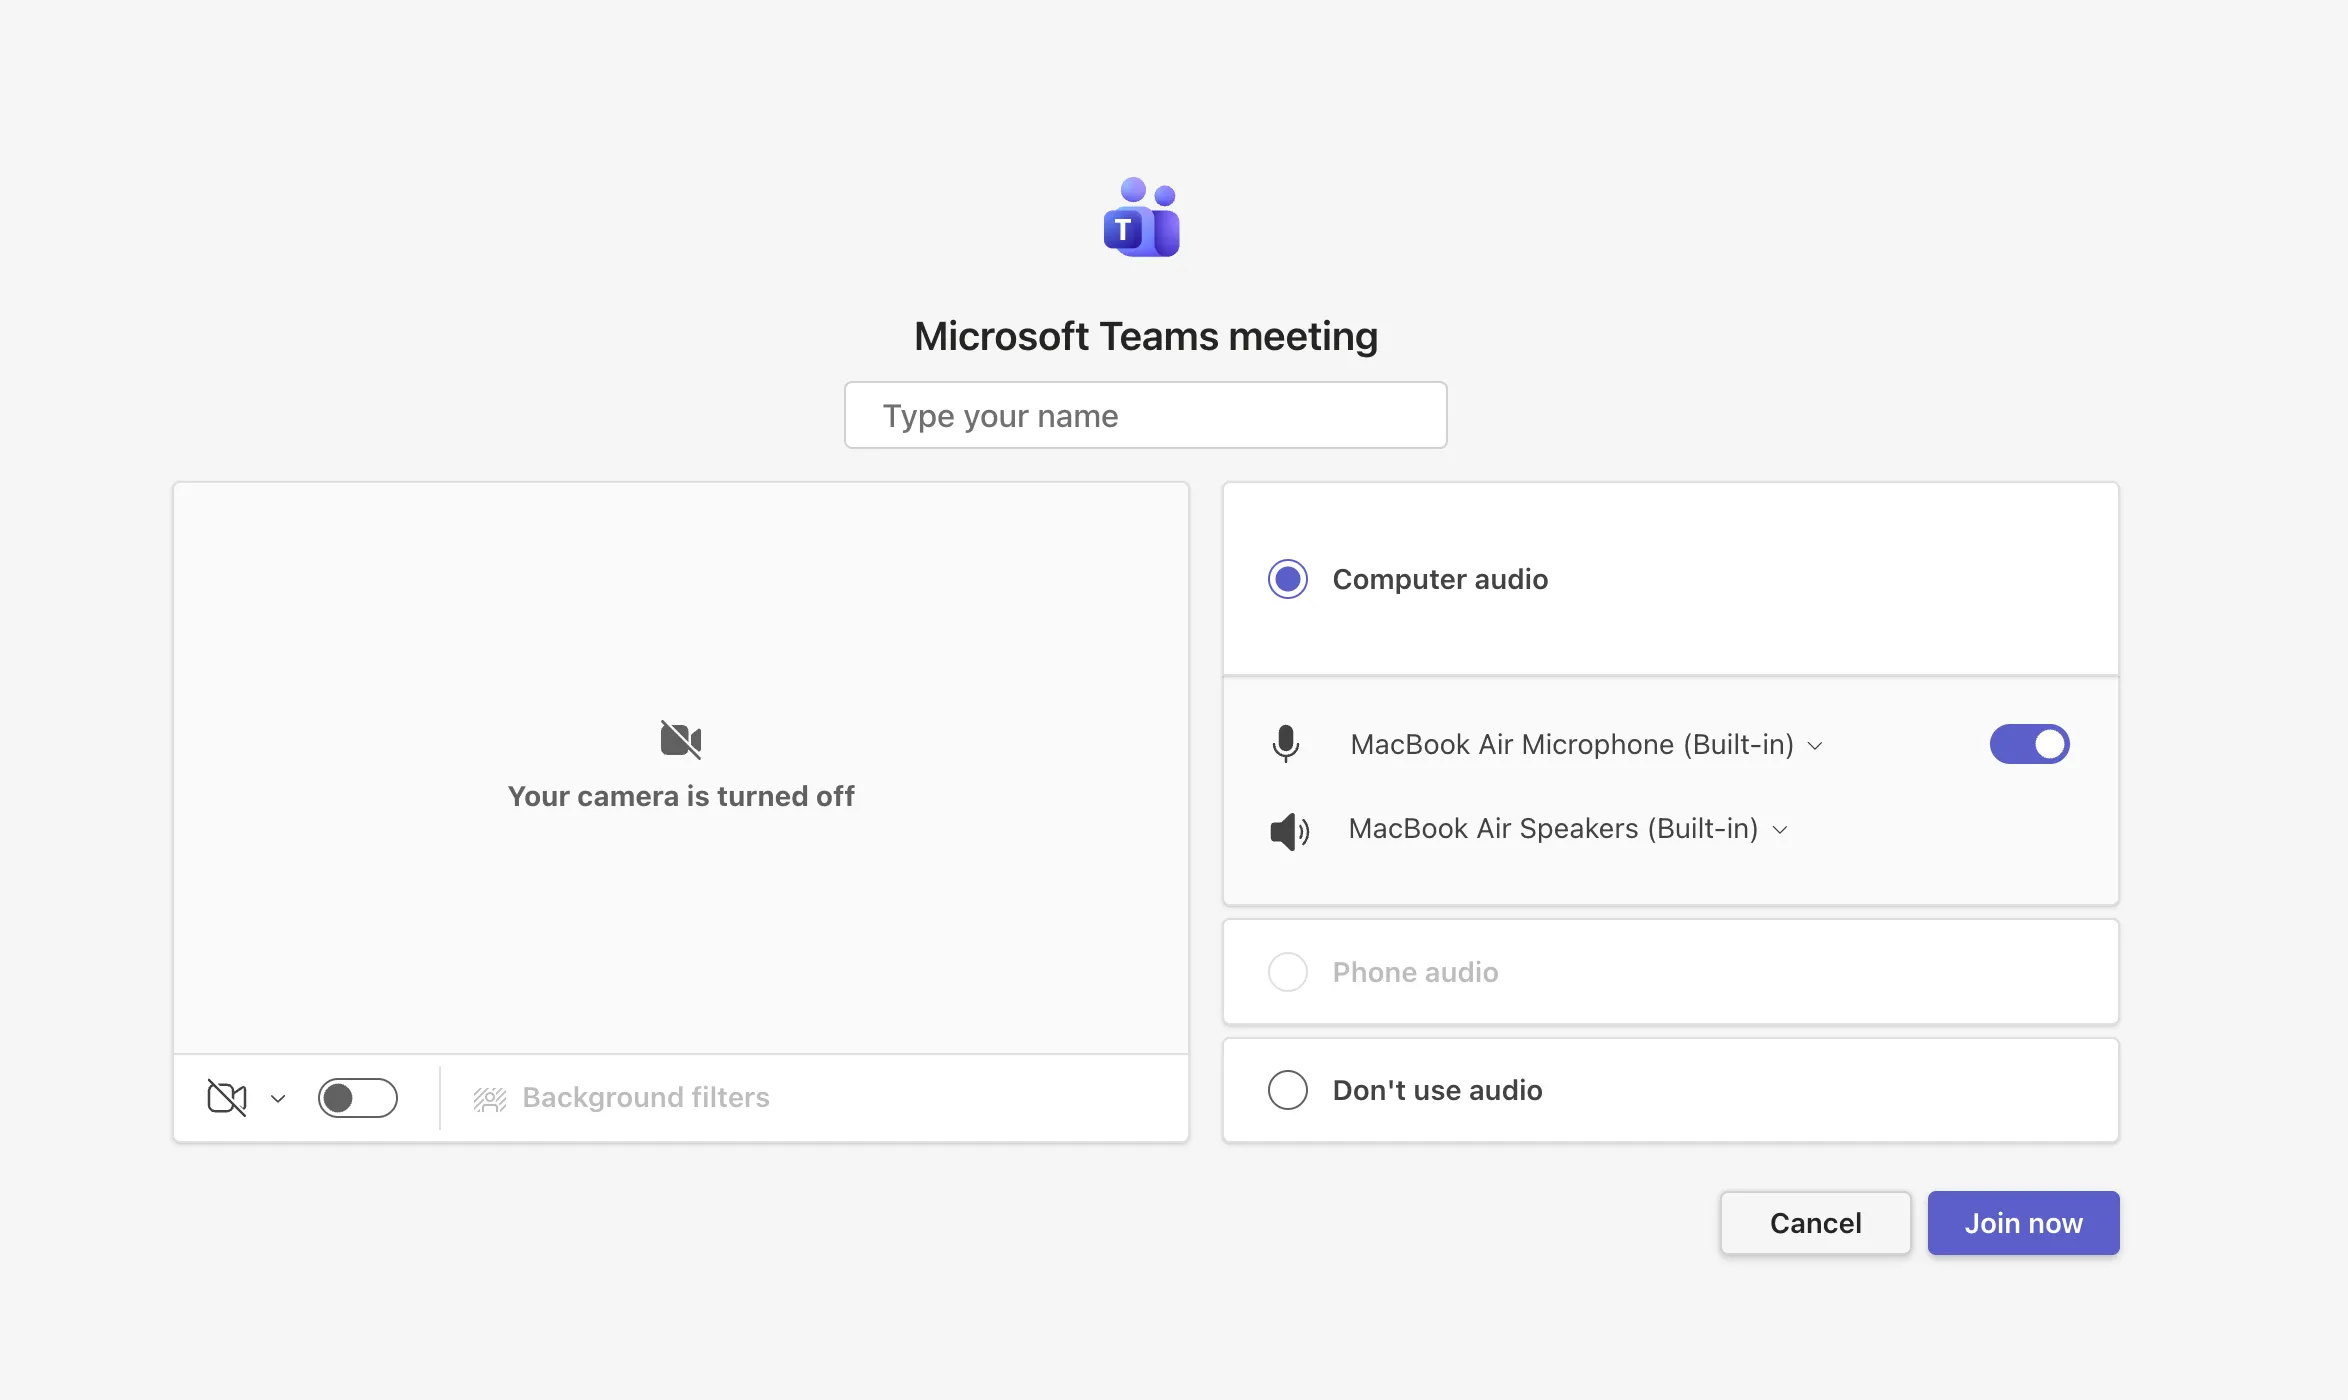Select the Computer audio radio button
This screenshot has width=2348, height=1400.
pyautogui.click(x=1287, y=579)
